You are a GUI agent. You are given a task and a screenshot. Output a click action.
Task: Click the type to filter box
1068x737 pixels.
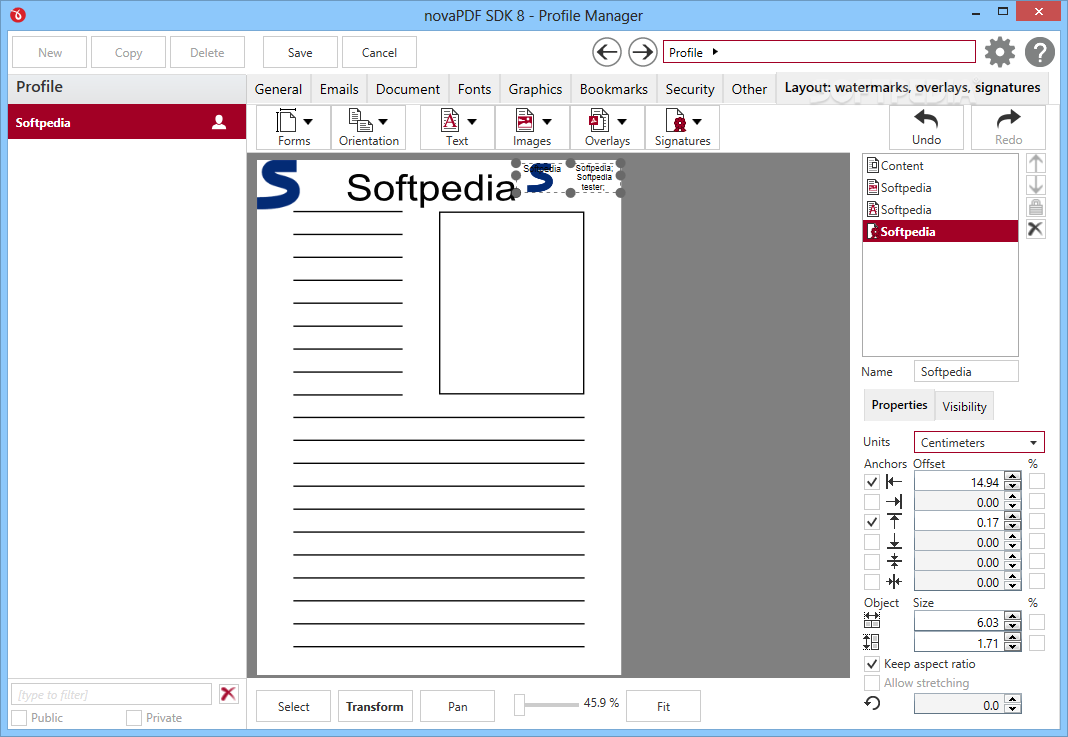coord(112,694)
